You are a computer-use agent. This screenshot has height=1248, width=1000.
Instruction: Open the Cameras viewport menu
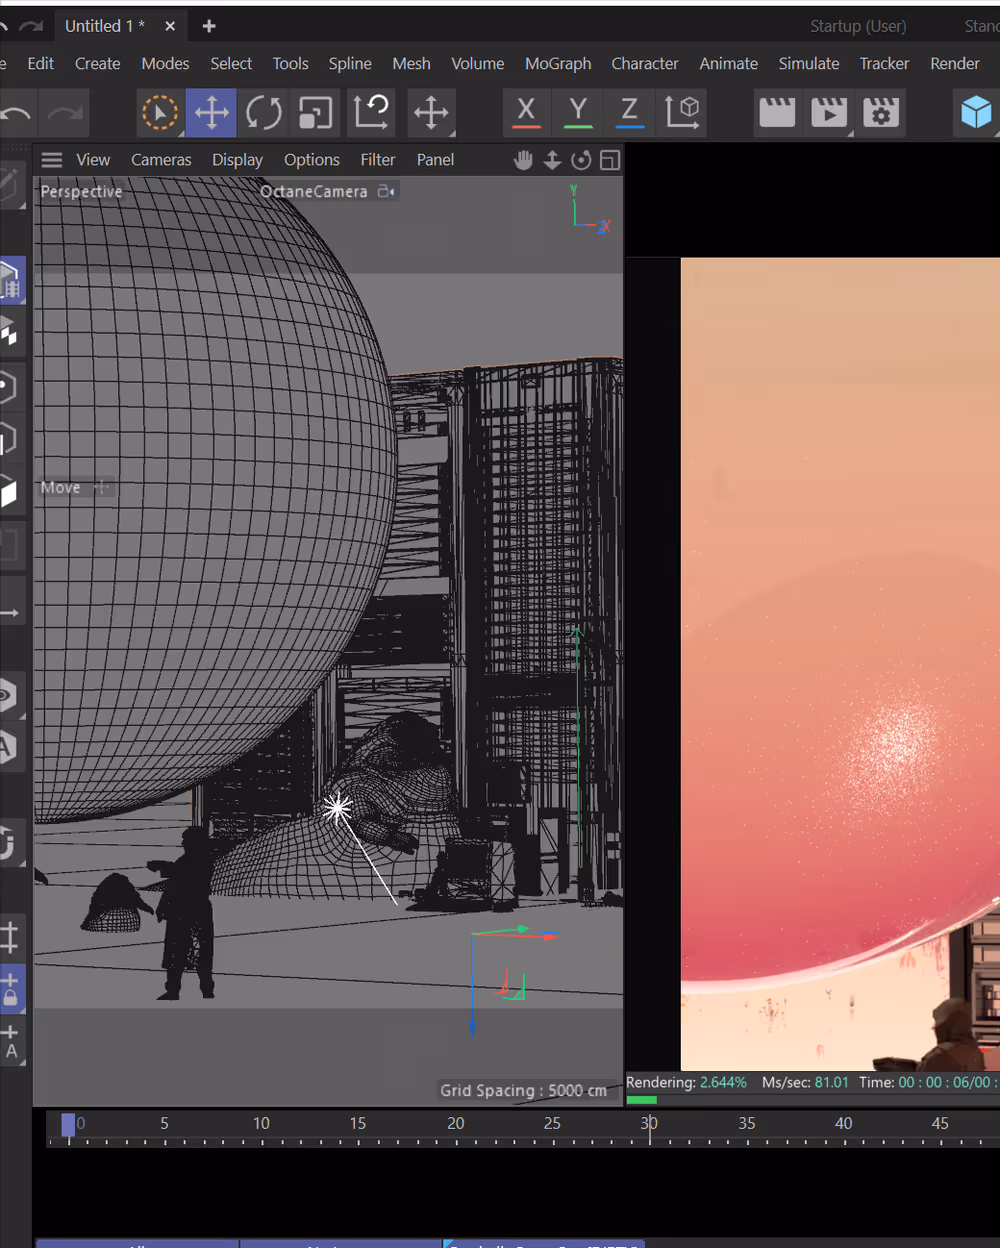pyautogui.click(x=161, y=160)
